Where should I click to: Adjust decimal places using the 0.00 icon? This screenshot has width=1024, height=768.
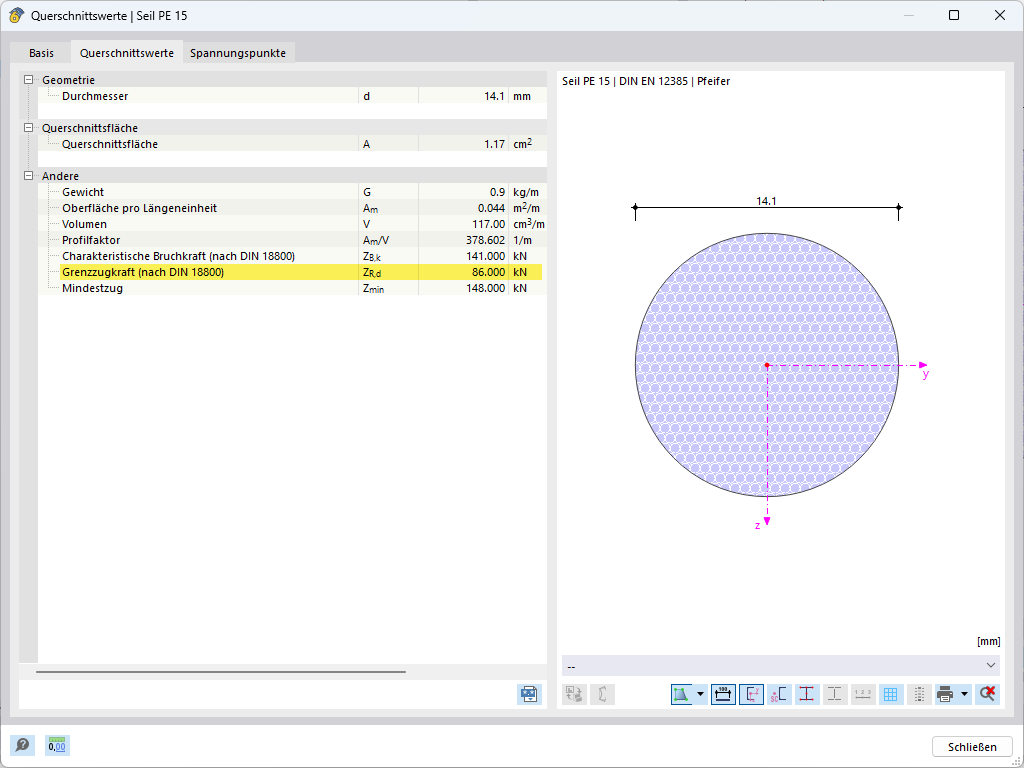[57, 745]
